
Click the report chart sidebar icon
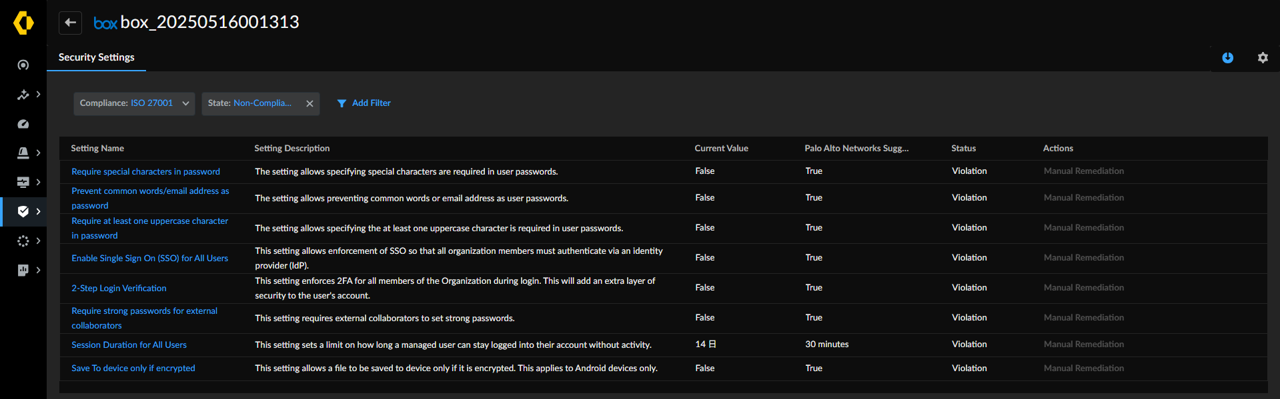tap(23, 270)
